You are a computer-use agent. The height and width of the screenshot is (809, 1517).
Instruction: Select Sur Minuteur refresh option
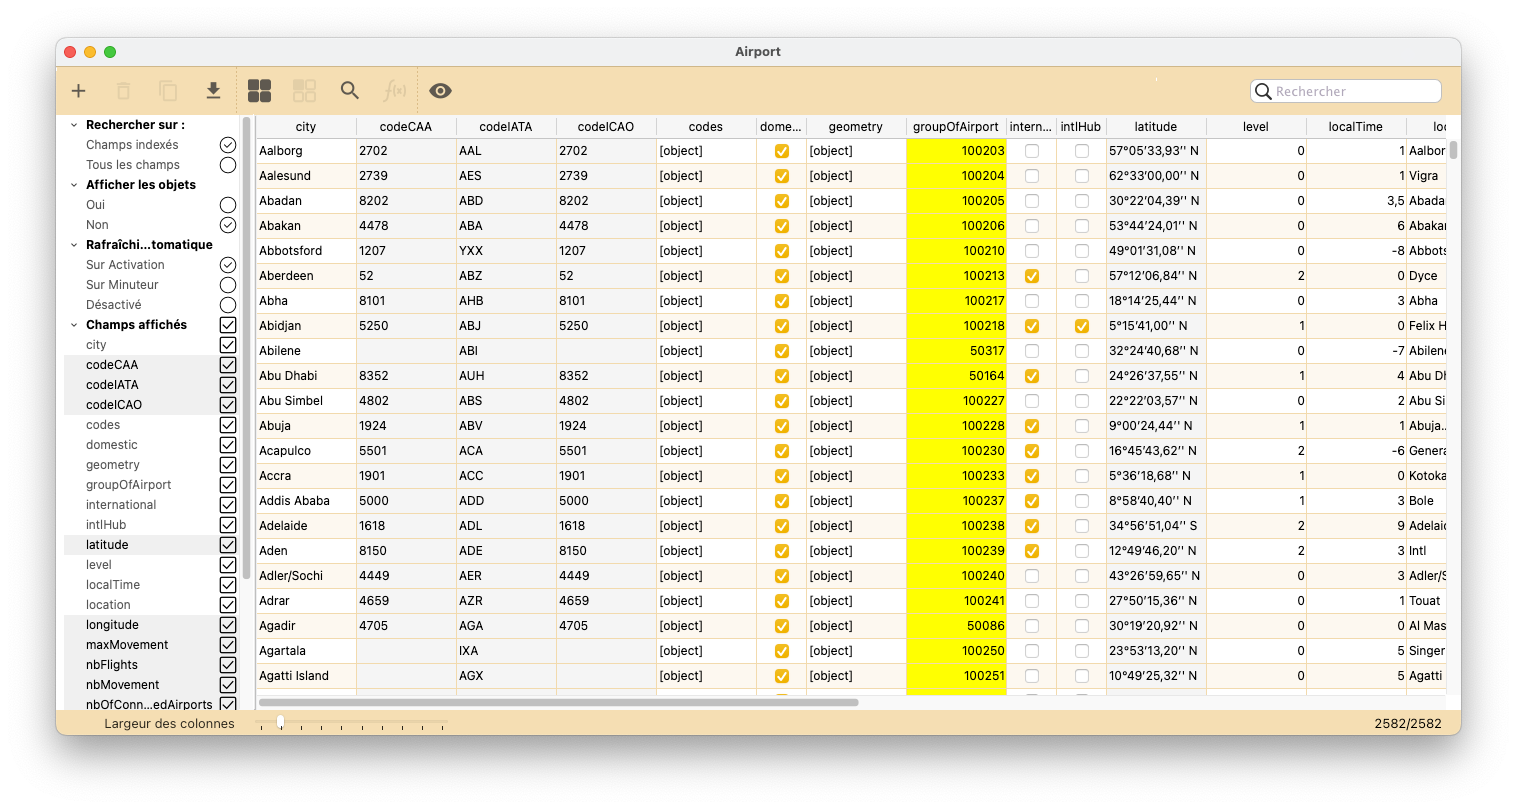(x=228, y=285)
